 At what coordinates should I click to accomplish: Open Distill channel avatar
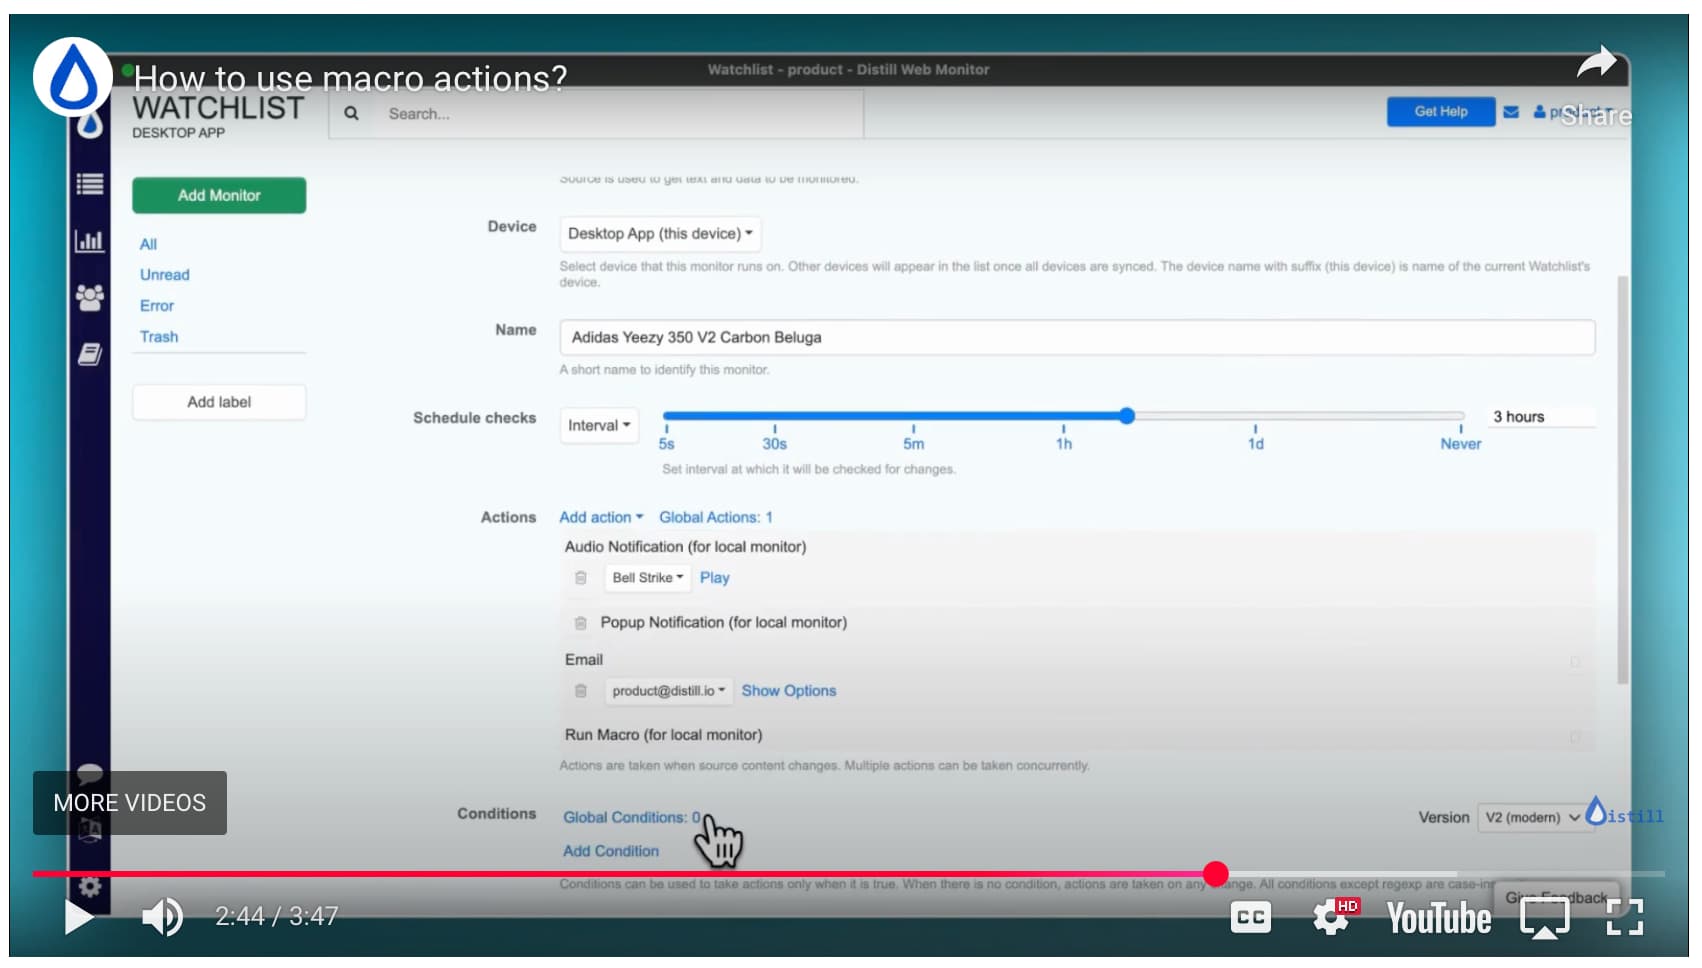[x=73, y=77]
